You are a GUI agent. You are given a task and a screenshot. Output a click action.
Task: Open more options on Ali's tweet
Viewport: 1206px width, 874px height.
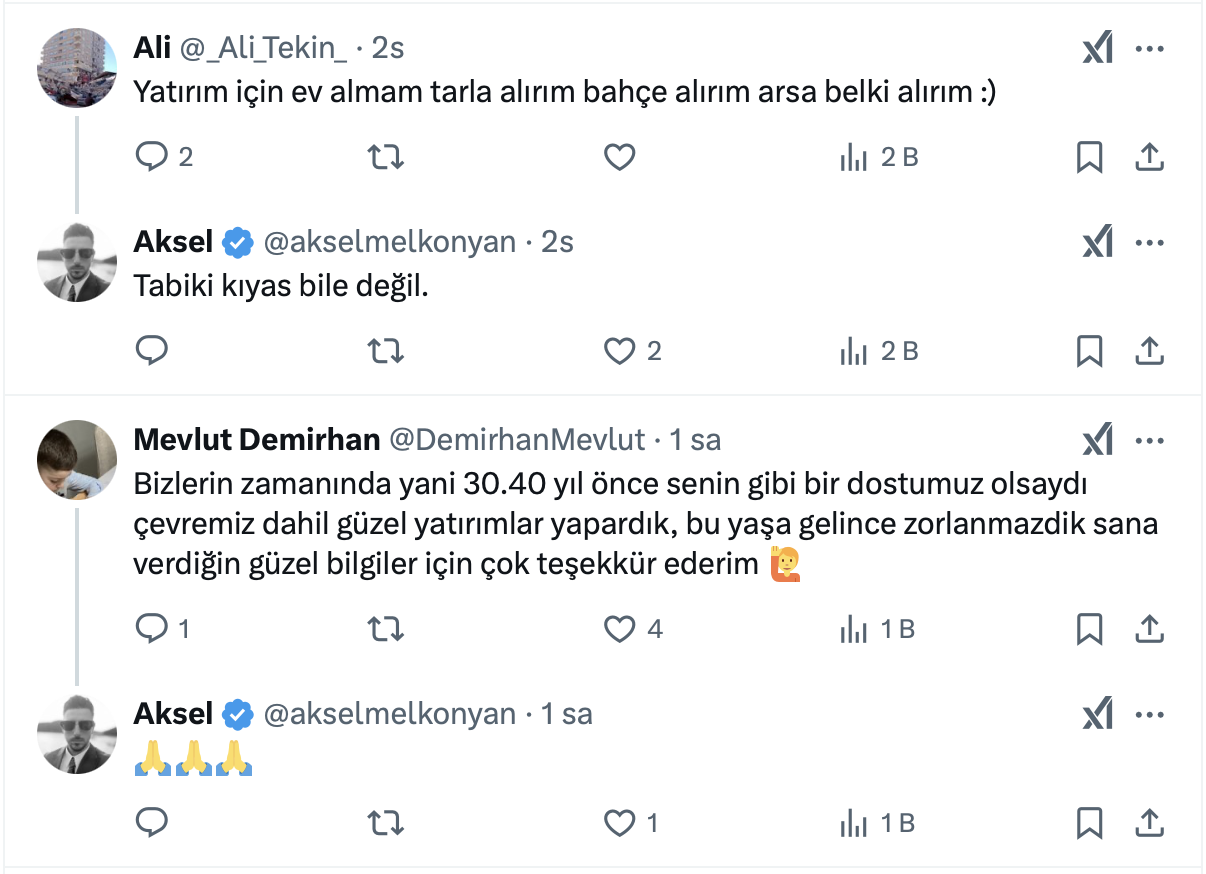click(1150, 49)
